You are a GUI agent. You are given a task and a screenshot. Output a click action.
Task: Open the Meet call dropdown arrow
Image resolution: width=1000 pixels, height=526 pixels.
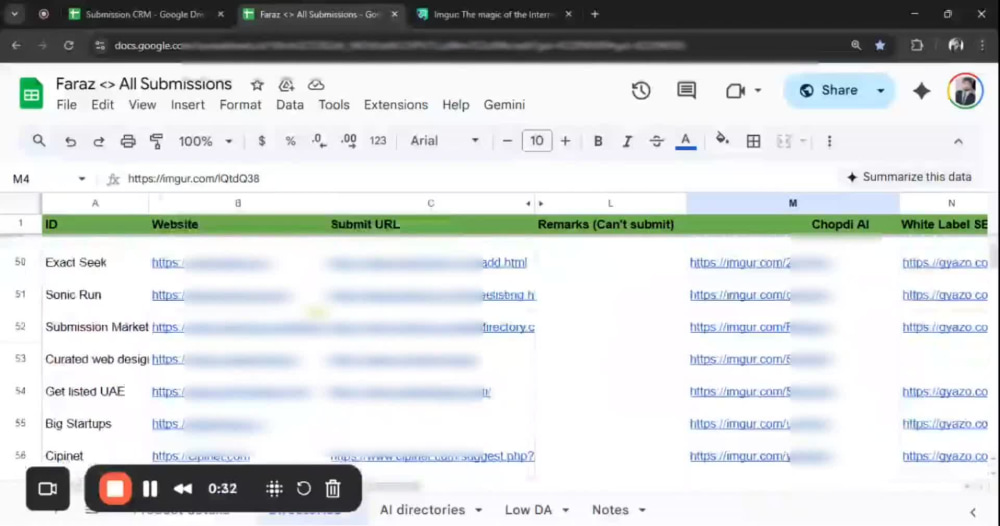758,91
